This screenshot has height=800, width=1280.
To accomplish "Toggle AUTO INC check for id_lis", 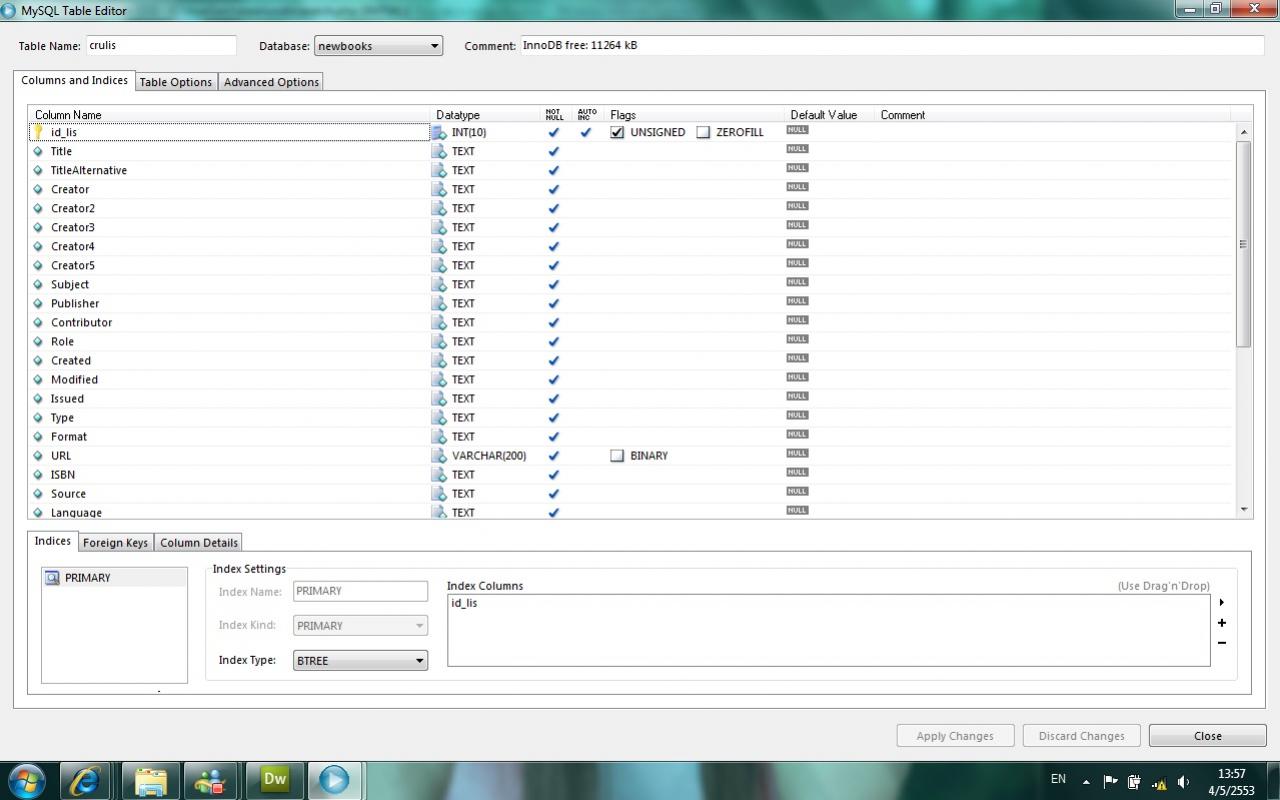I will coord(586,132).
